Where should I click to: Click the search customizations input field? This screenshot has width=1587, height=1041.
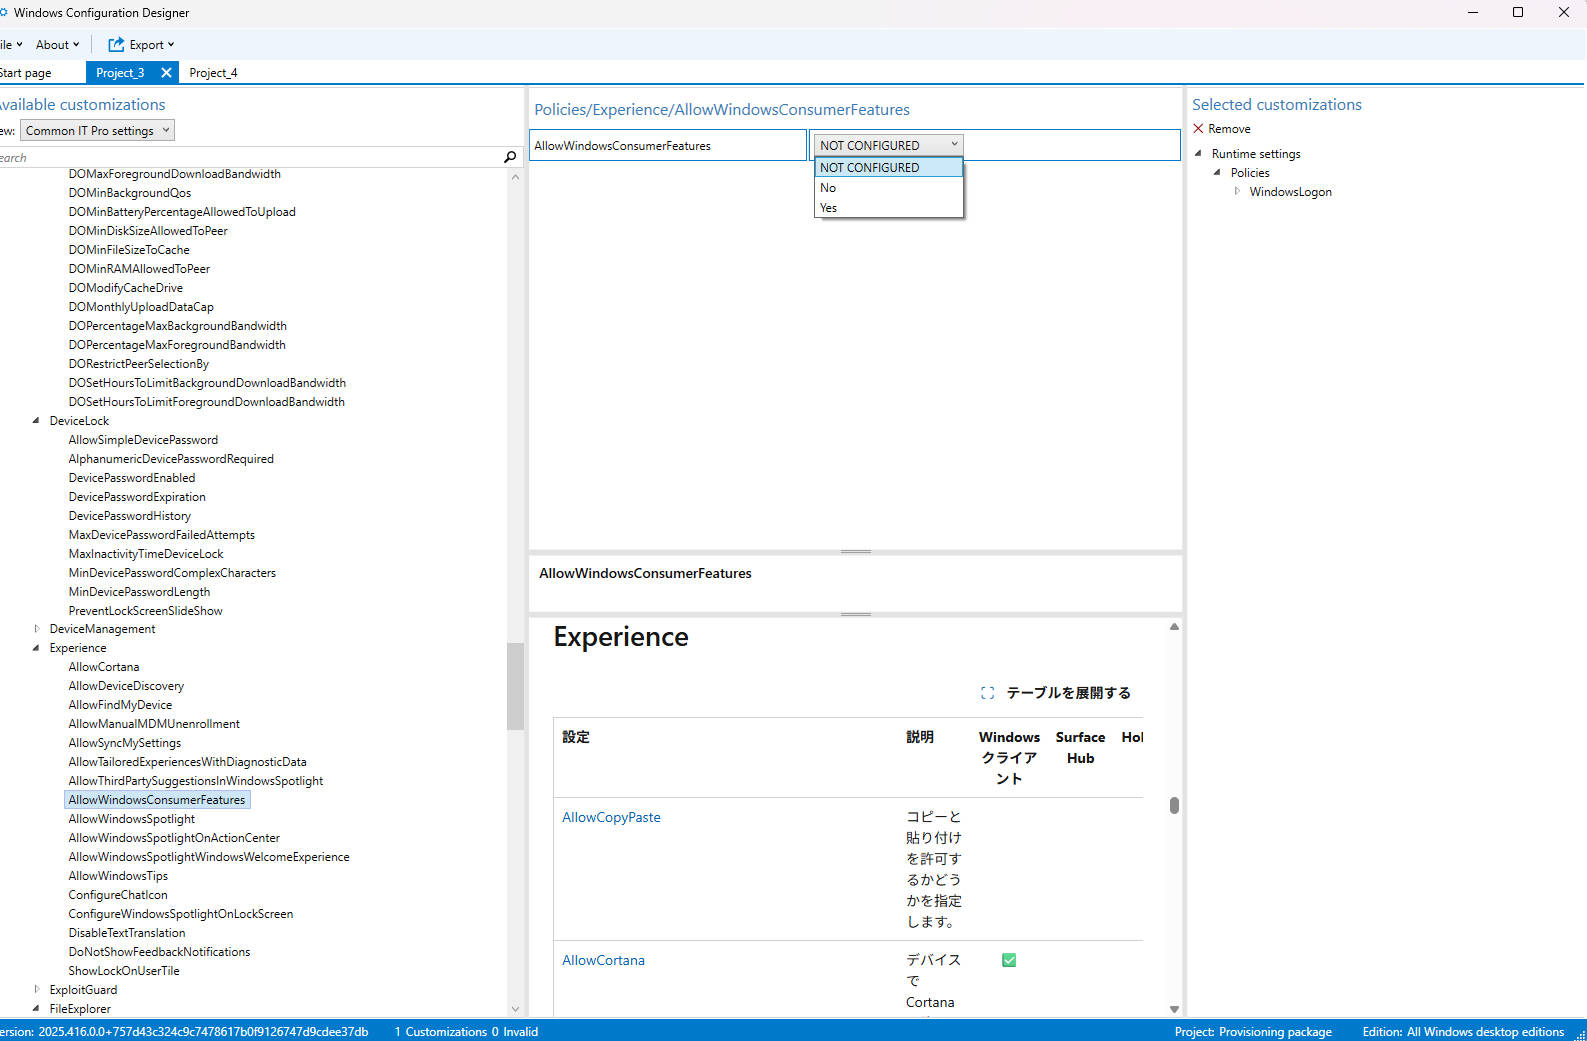point(250,158)
